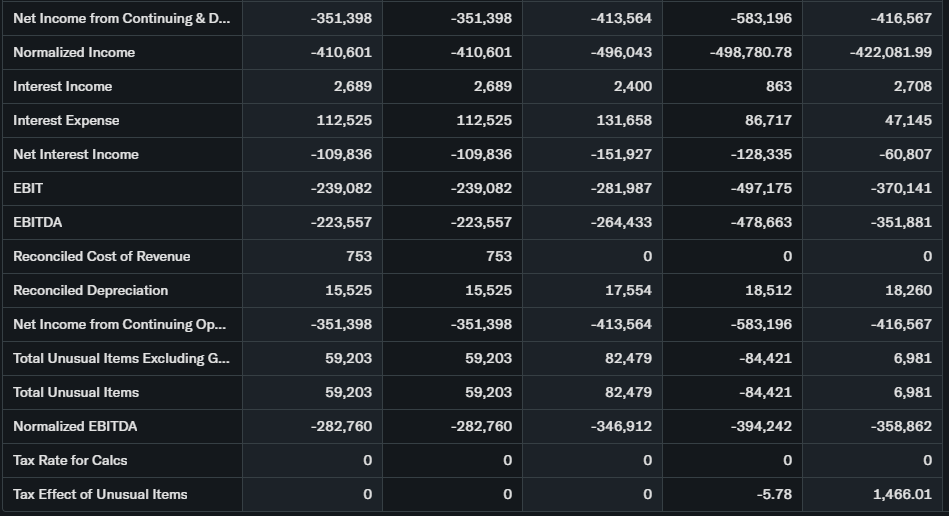
Task: Select the -394,242 Normalized EBITDA cell
Action: coord(762,426)
